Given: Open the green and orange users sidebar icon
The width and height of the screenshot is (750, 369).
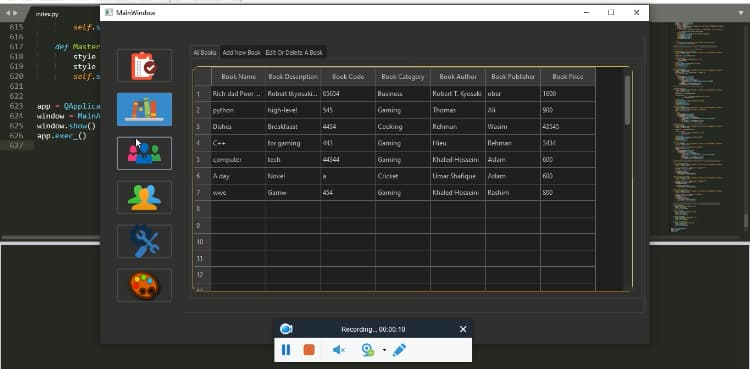Looking at the screenshot, I should 144,197.
